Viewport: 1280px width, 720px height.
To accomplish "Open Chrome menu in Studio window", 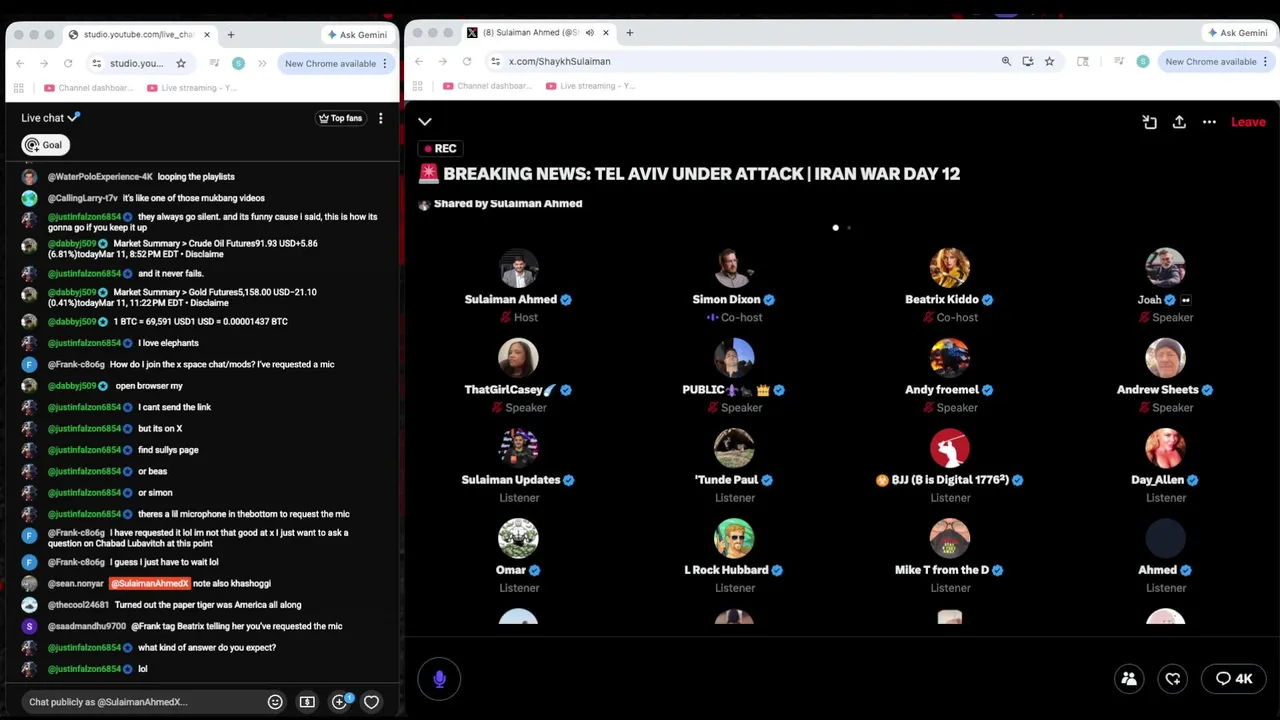I will 384,63.
